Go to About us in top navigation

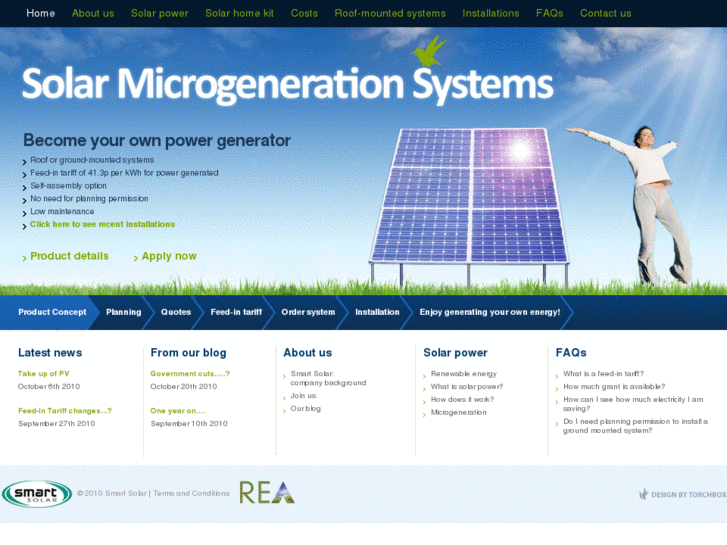click(x=93, y=13)
